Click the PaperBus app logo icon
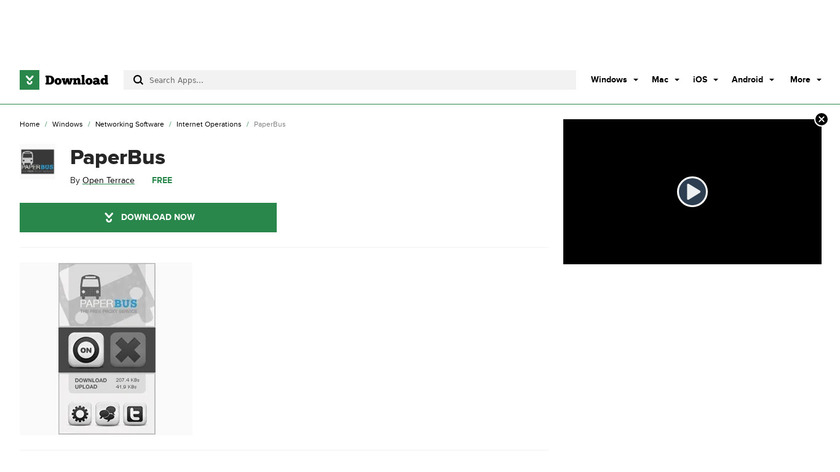 [38, 162]
